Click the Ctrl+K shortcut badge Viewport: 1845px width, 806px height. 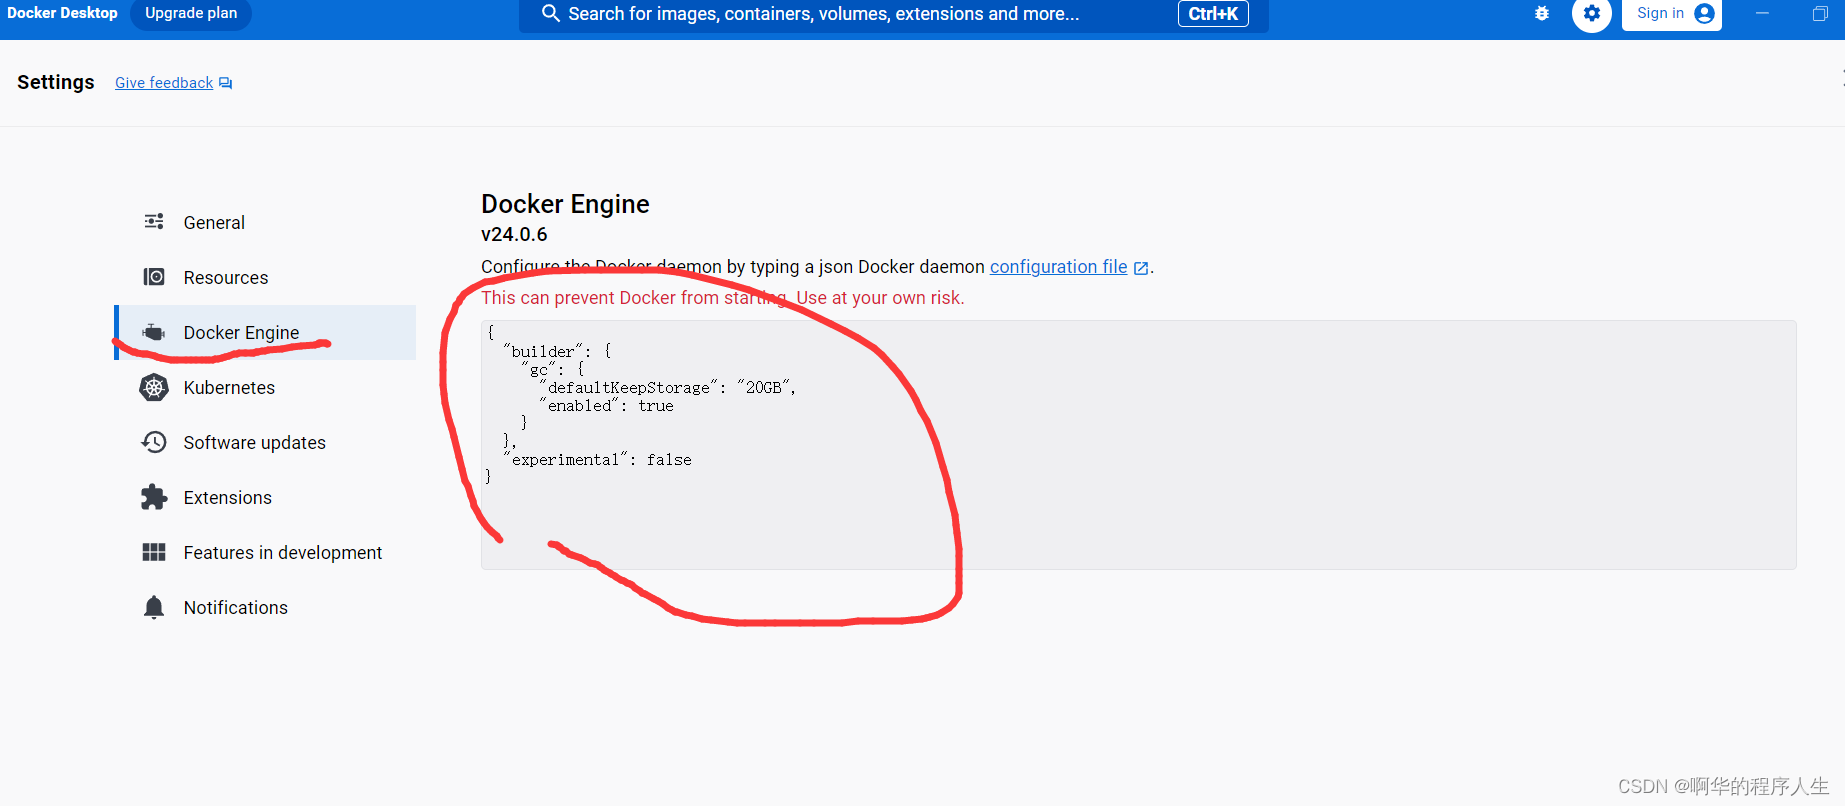tap(1213, 14)
